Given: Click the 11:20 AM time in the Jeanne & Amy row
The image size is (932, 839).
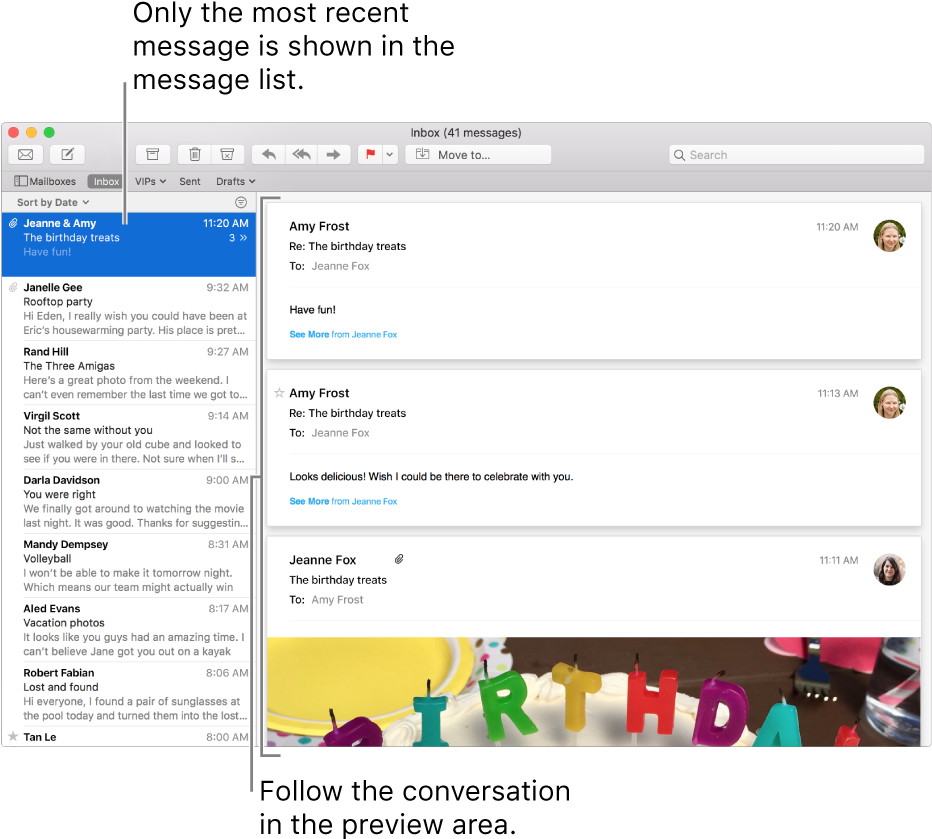Looking at the screenshot, I should 225,223.
